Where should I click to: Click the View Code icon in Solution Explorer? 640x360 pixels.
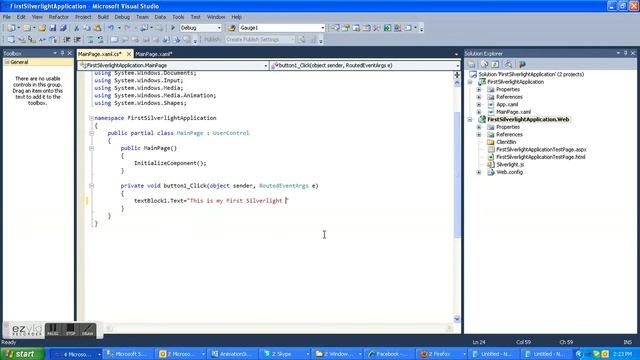pyautogui.click(x=508, y=64)
